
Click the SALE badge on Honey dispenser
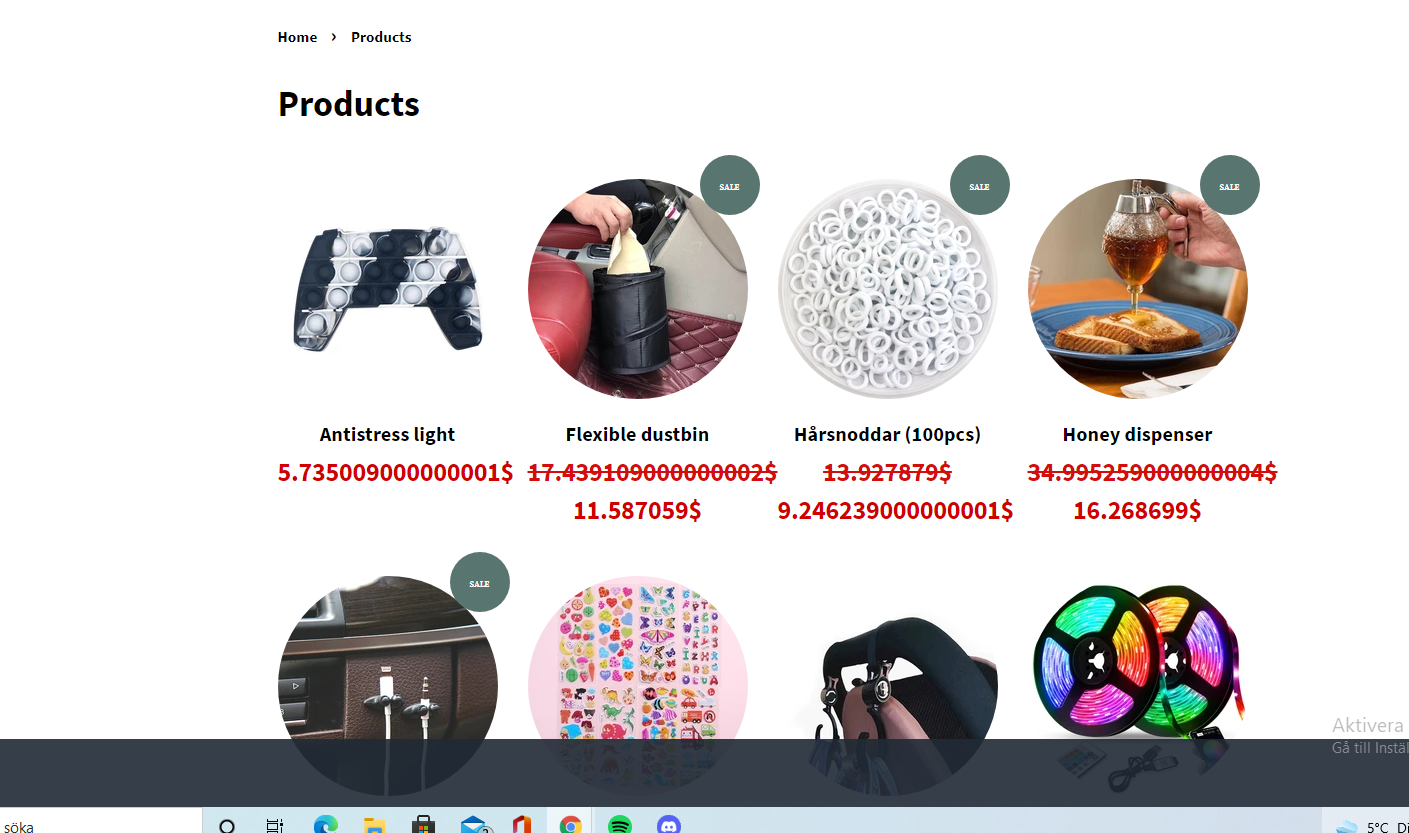(x=1229, y=185)
